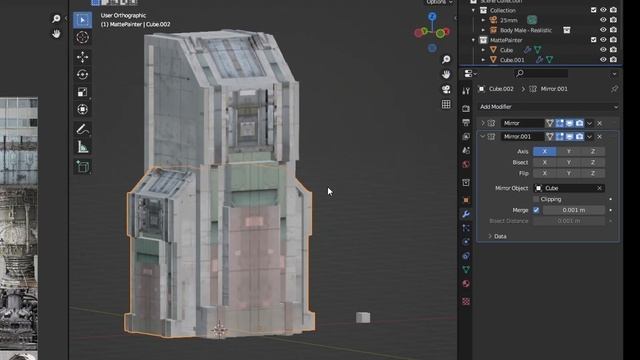
Task: Choose the Annotate pencil tool
Action: tap(82, 129)
